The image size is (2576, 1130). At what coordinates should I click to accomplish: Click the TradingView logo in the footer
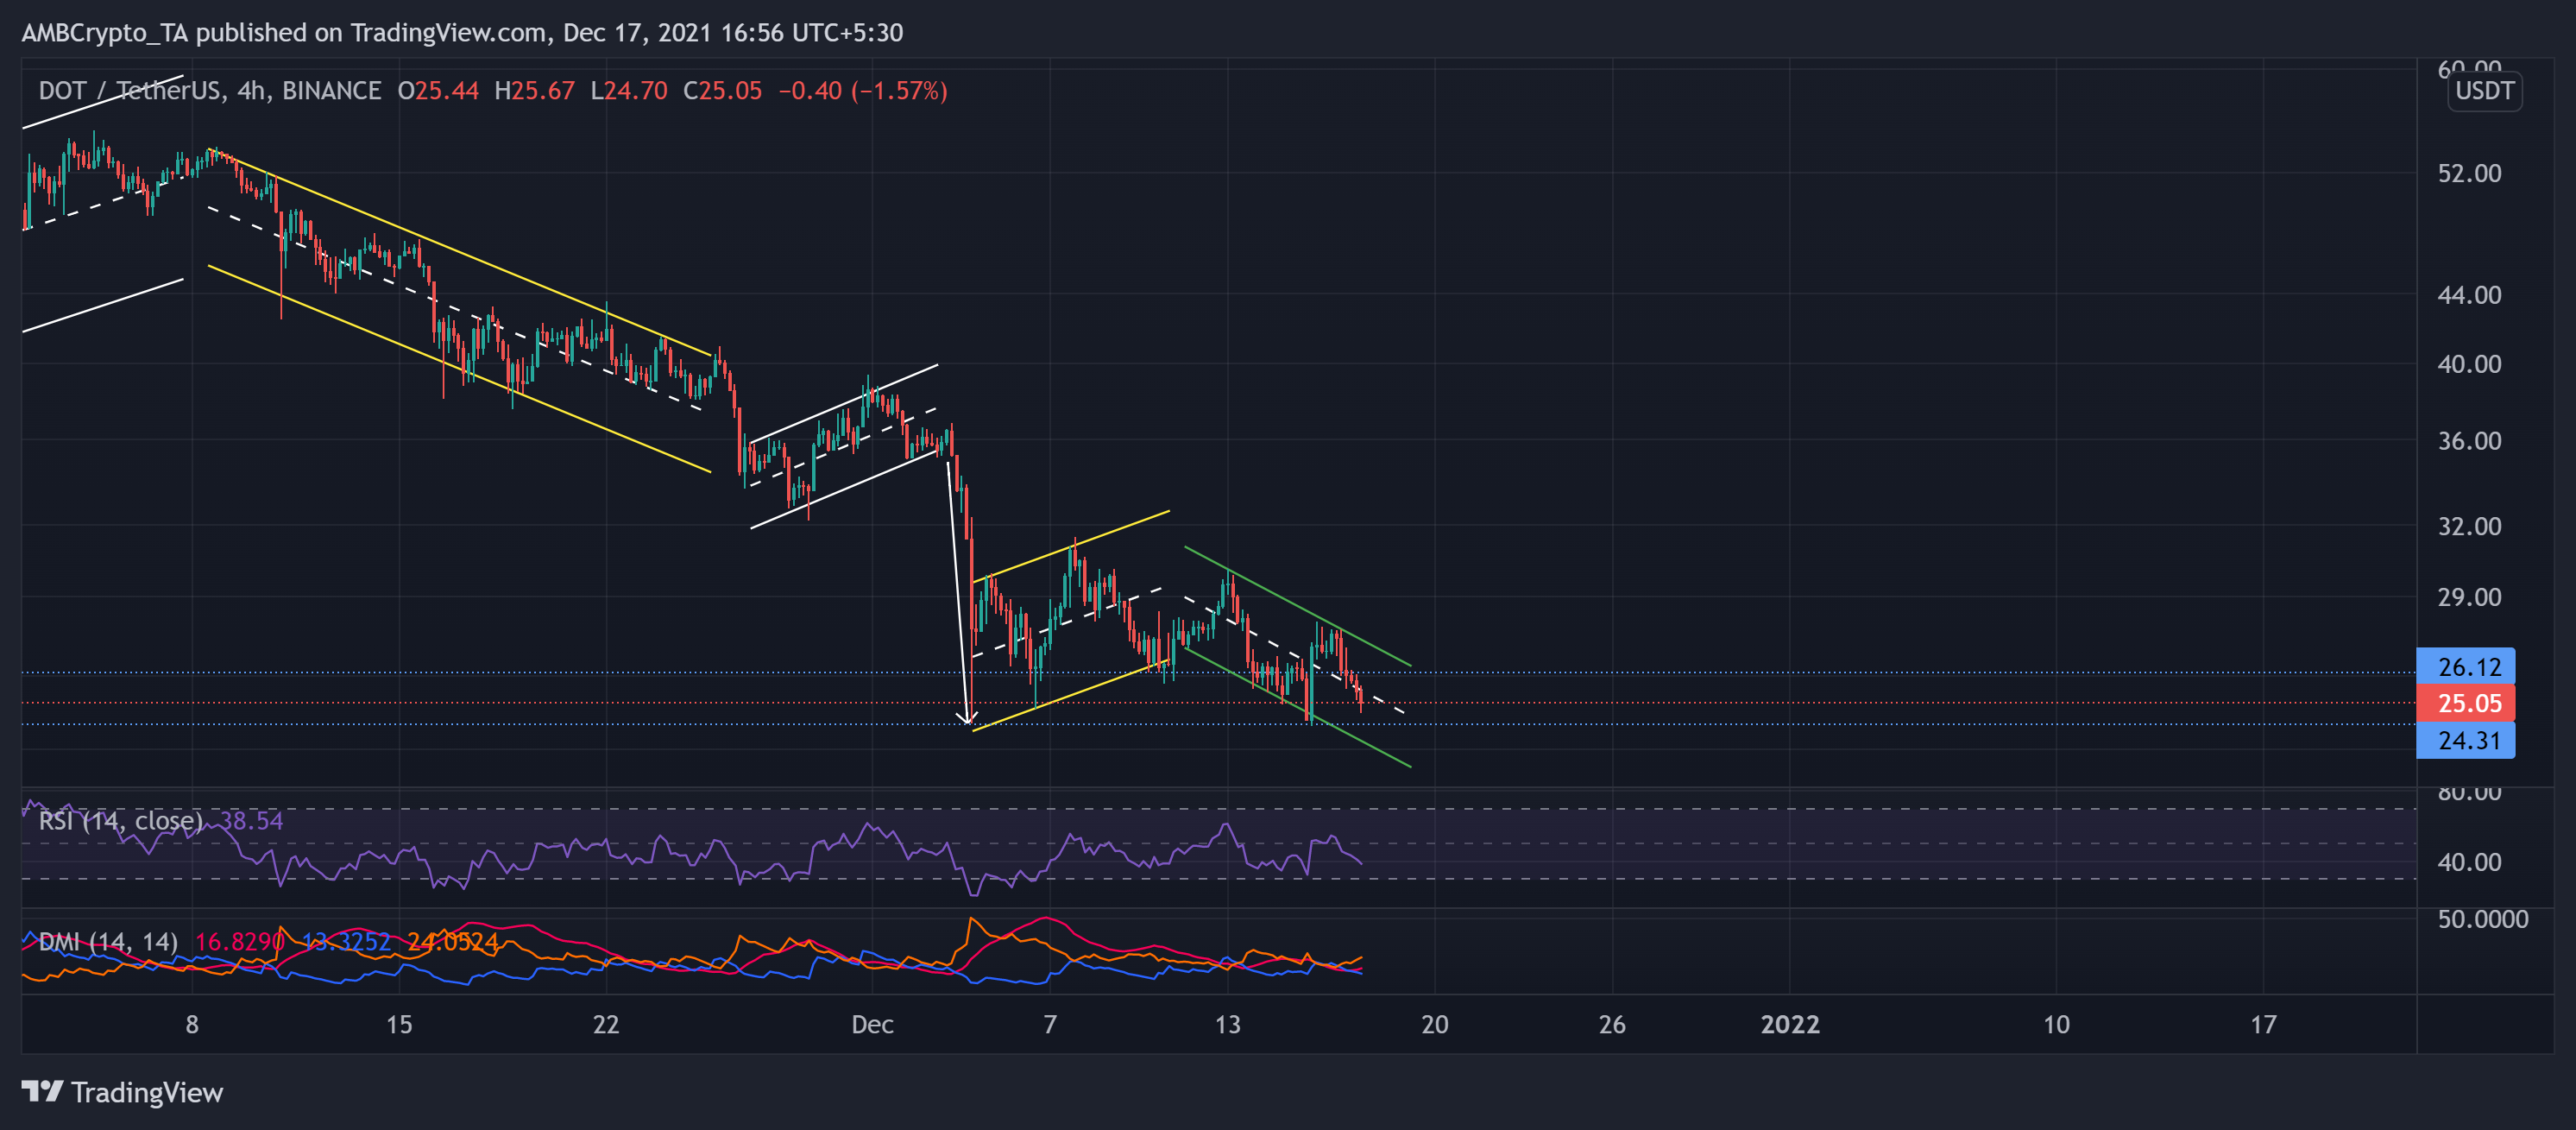click(x=122, y=1092)
